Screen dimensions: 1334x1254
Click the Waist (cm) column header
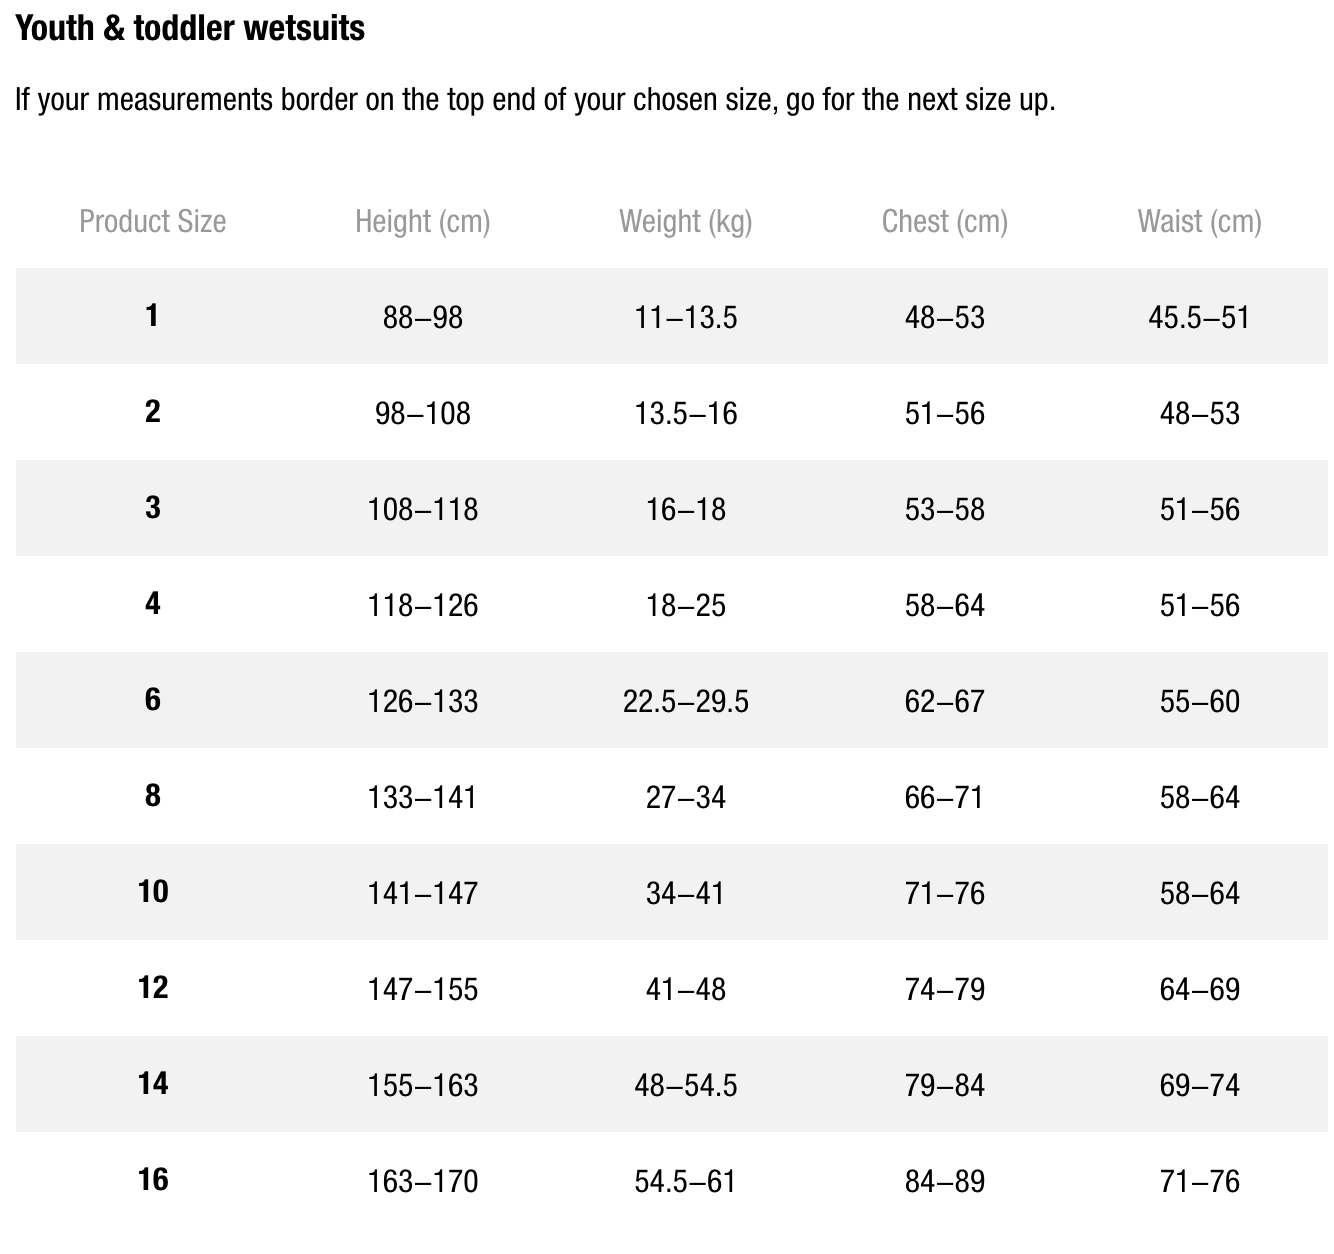click(x=1200, y=221)
